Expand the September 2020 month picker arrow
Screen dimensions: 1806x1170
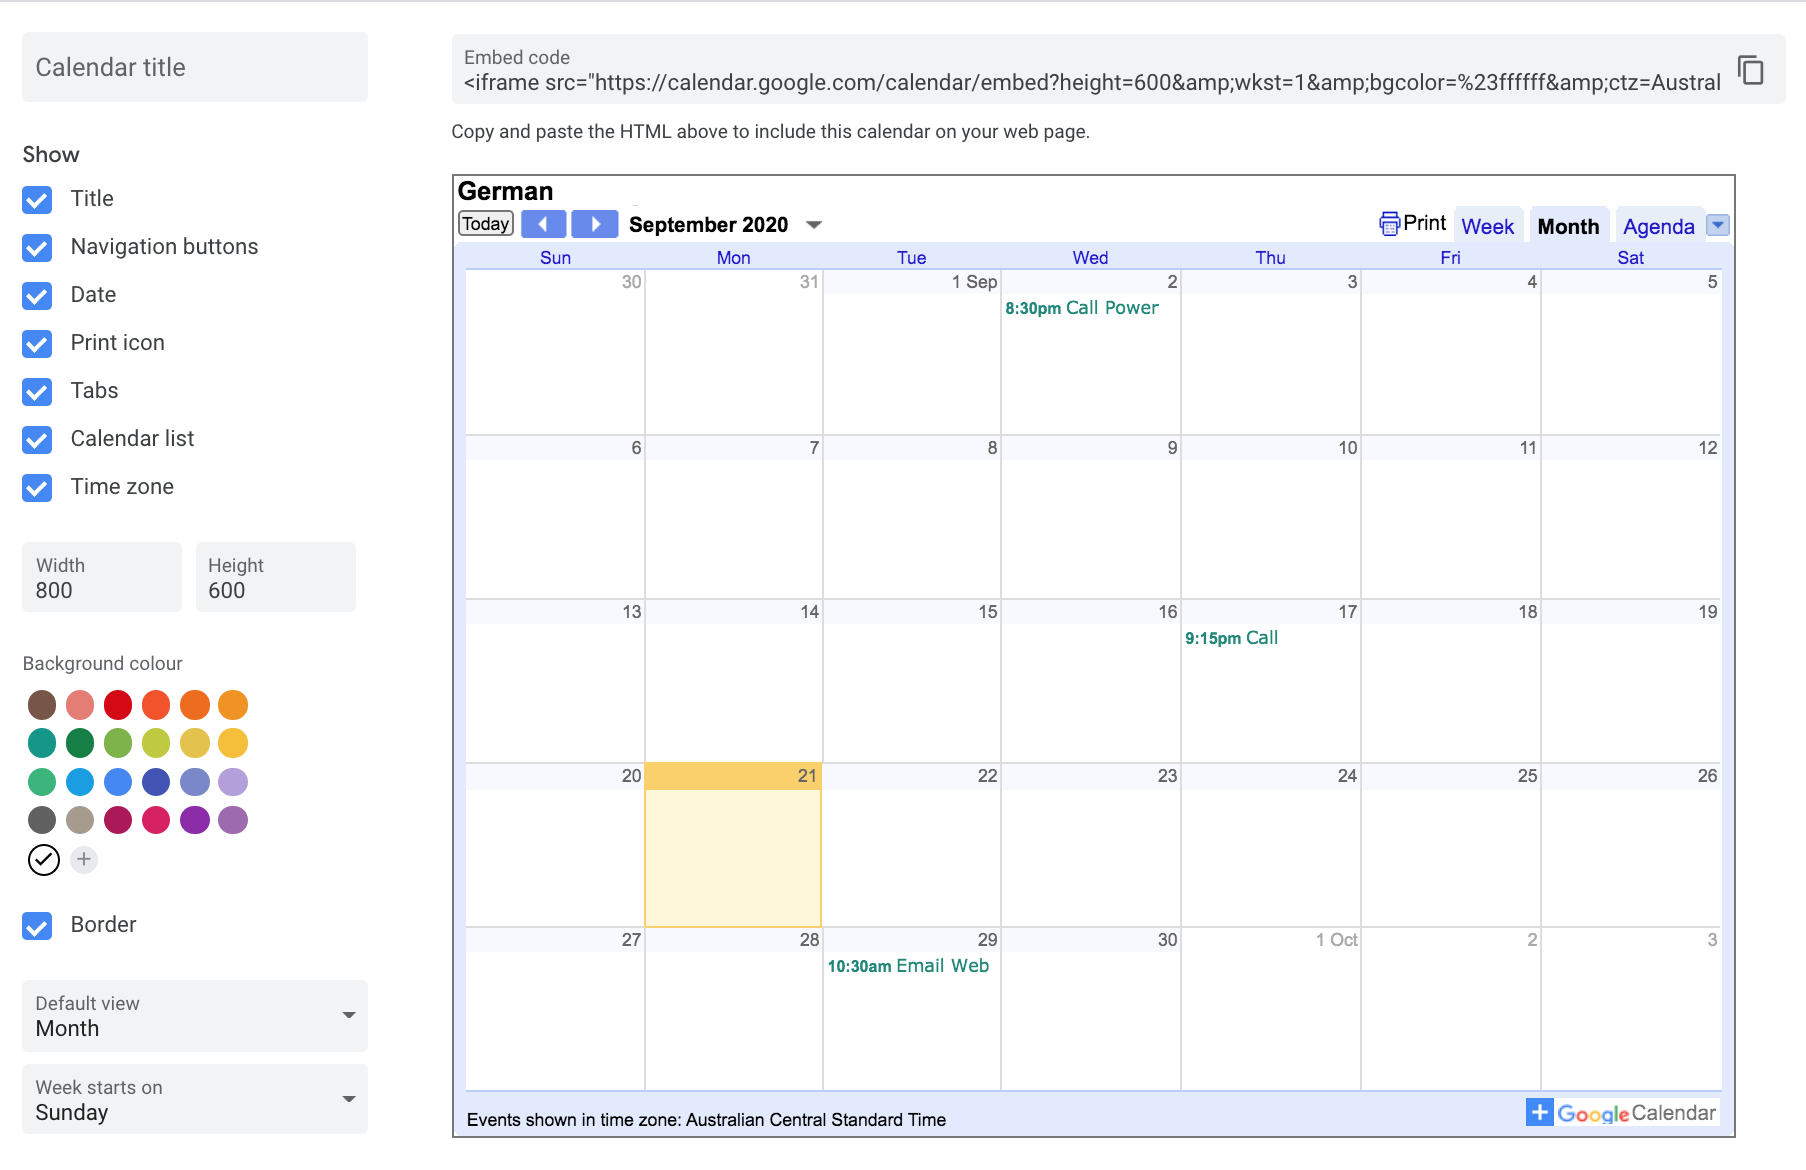(x=815, y=224)
